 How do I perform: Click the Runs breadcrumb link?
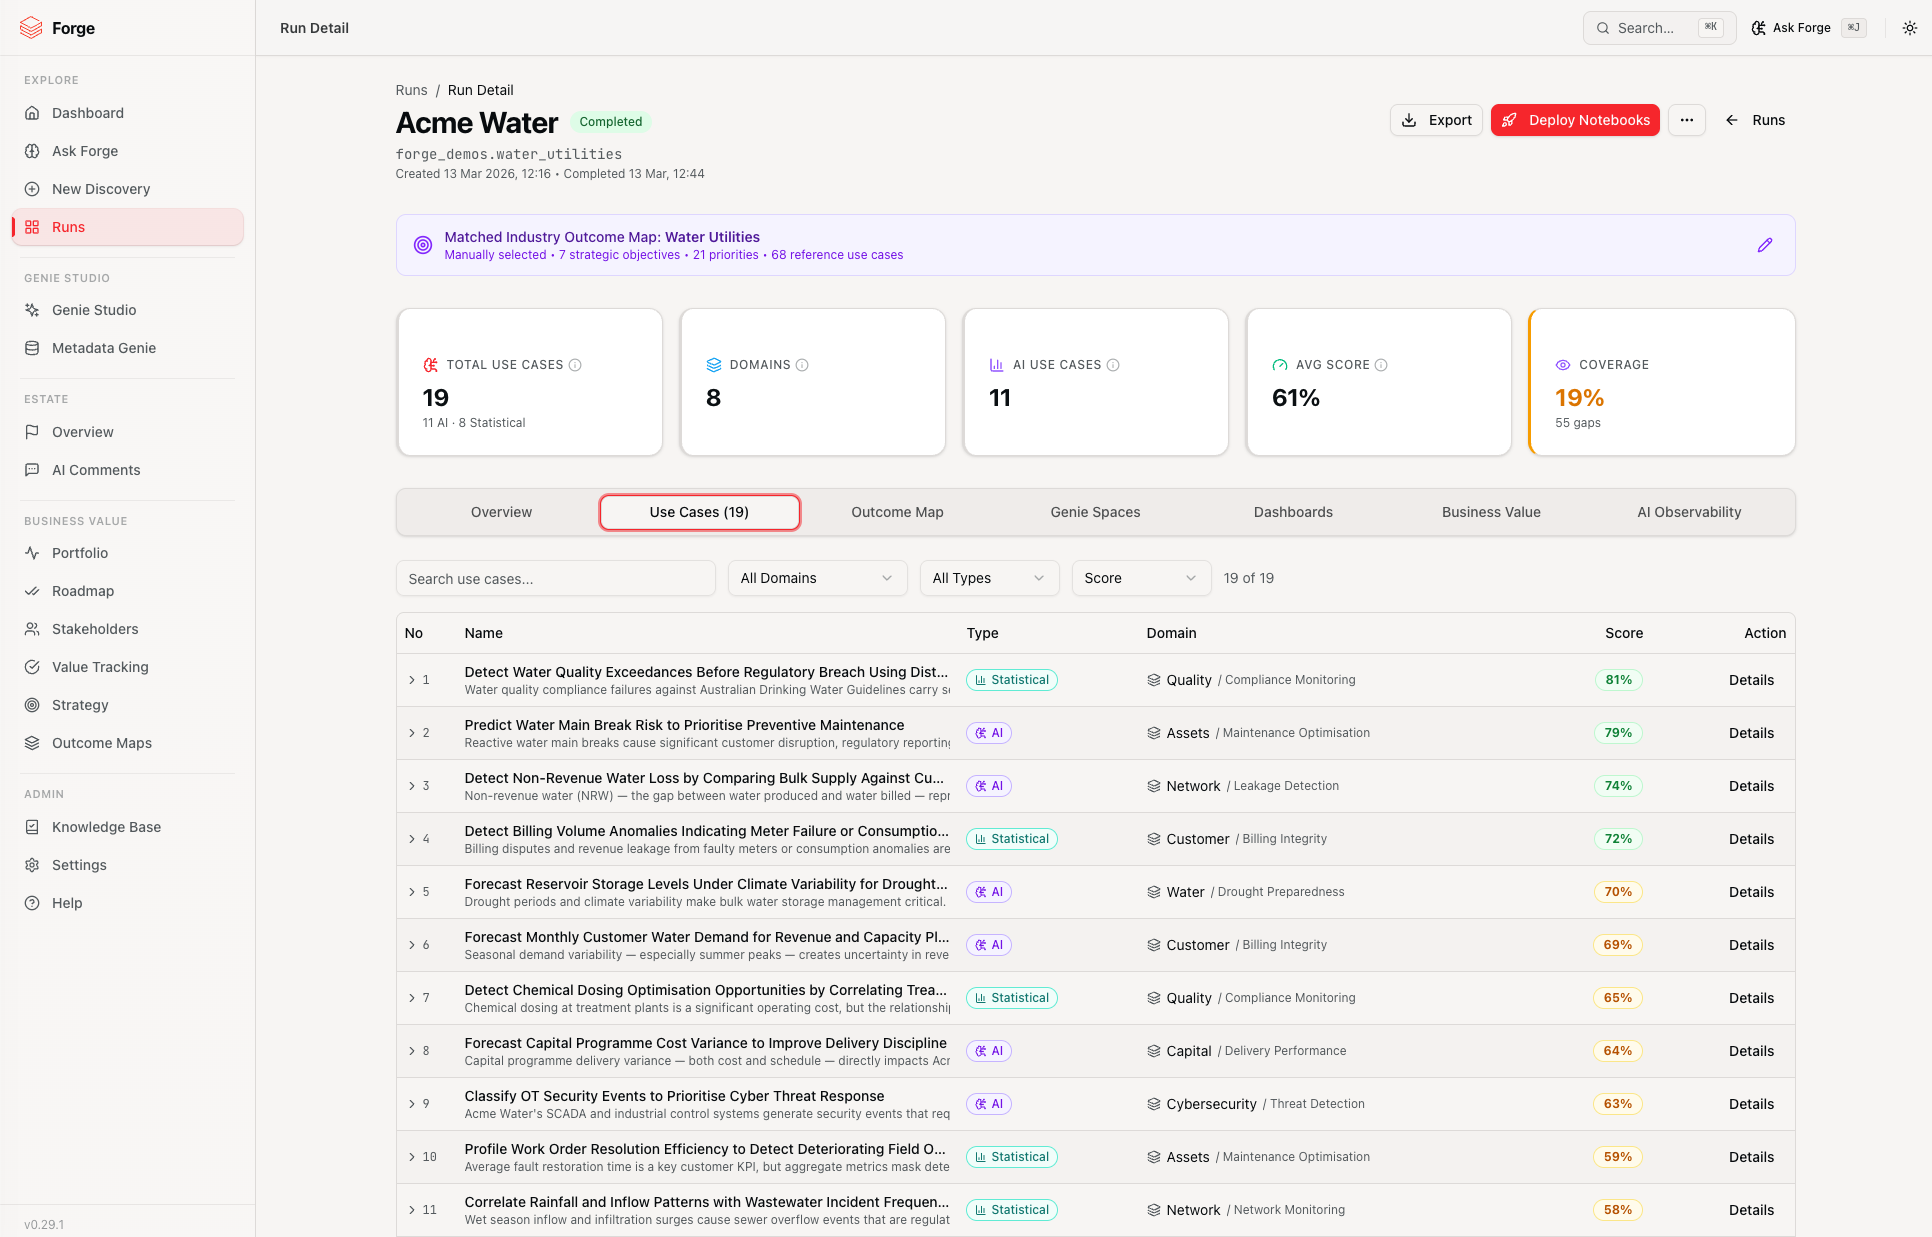click(x=411, y=90)
